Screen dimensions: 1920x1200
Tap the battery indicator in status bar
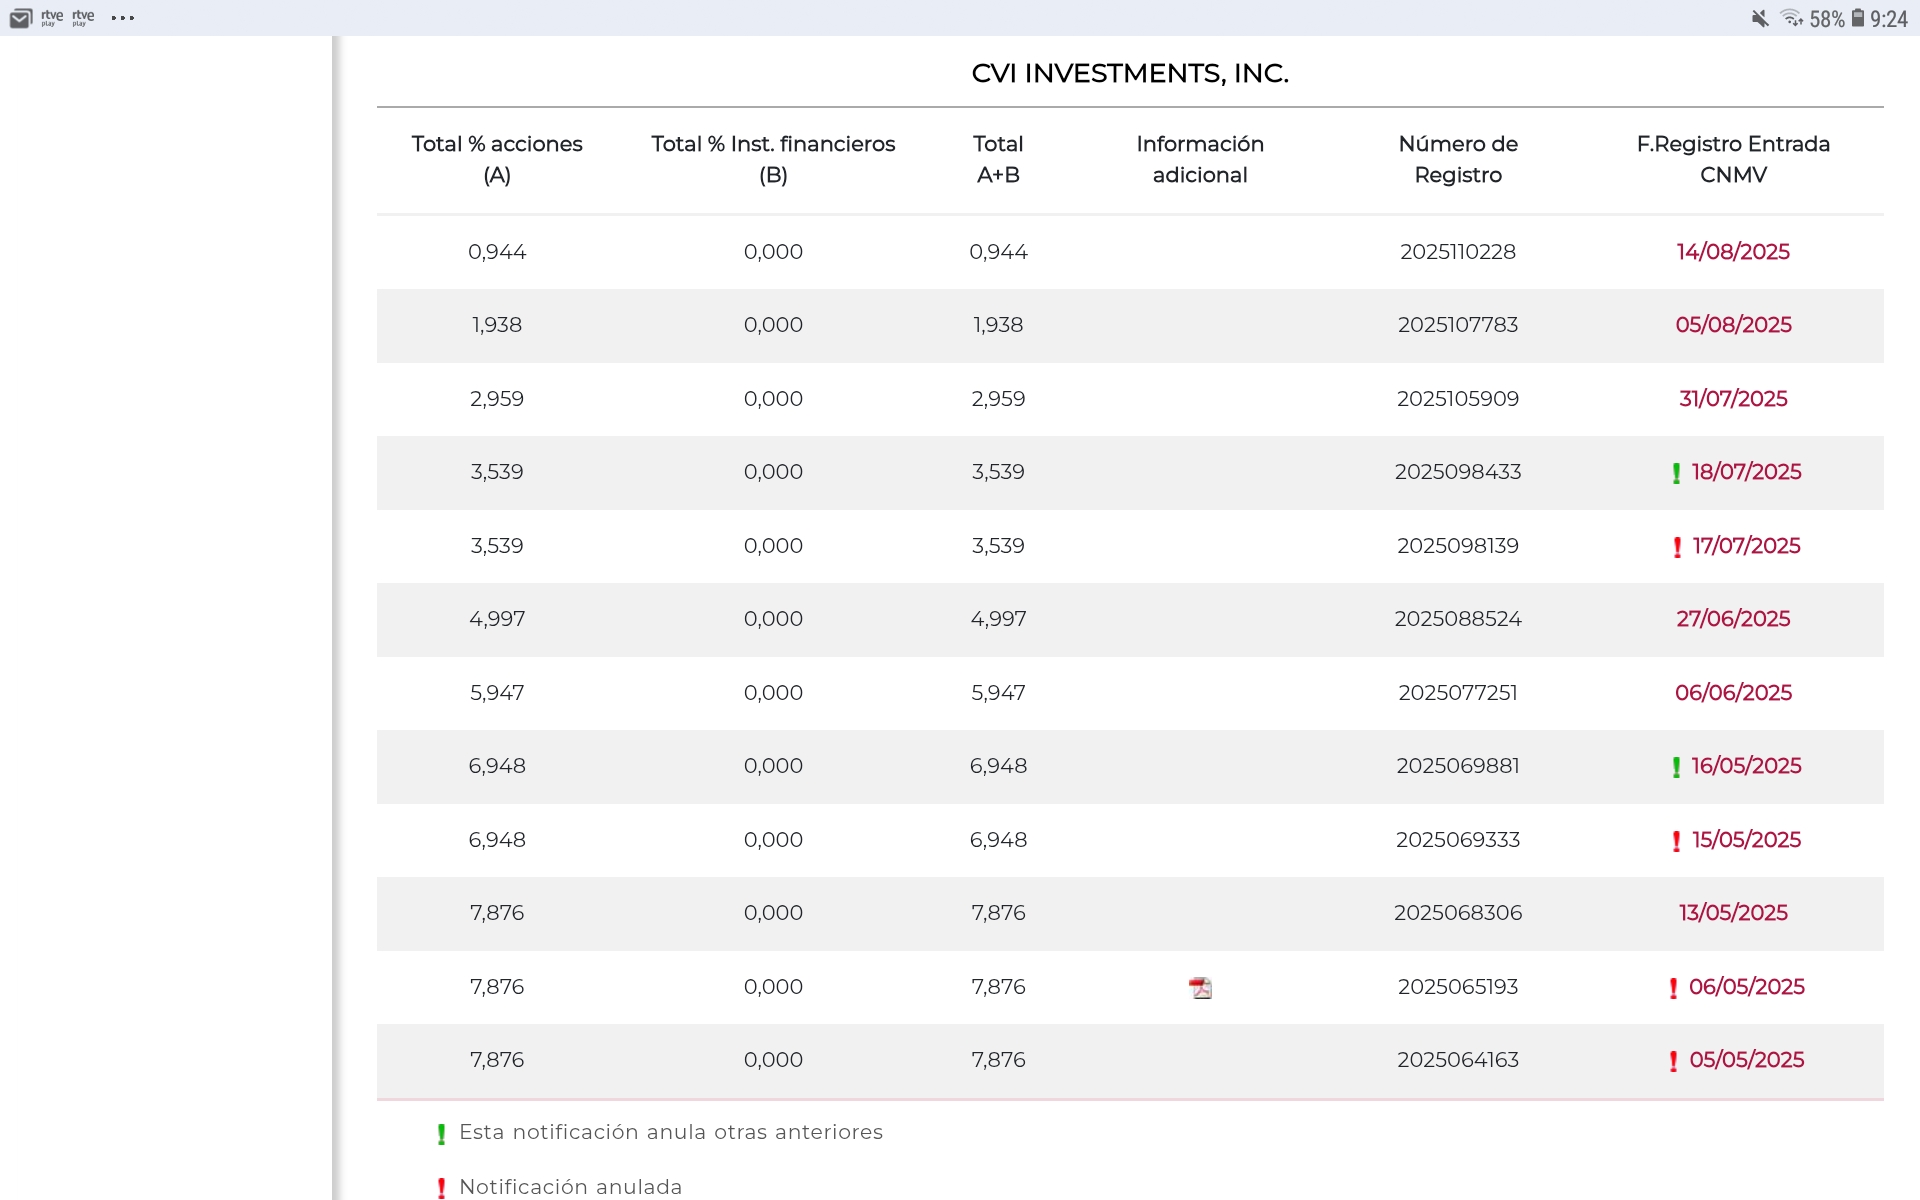(x=1857, y=18)
